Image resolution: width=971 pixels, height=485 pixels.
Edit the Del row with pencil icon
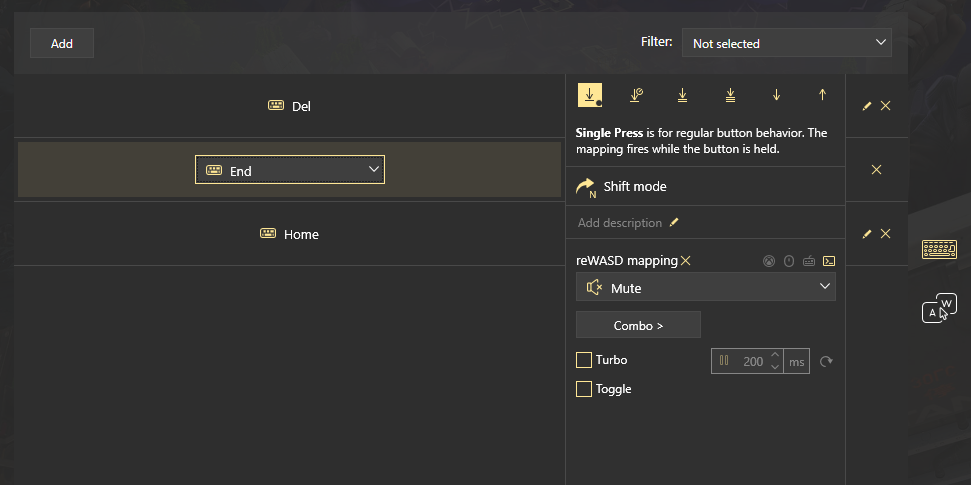pyautogui.click(x=867, y=106)
